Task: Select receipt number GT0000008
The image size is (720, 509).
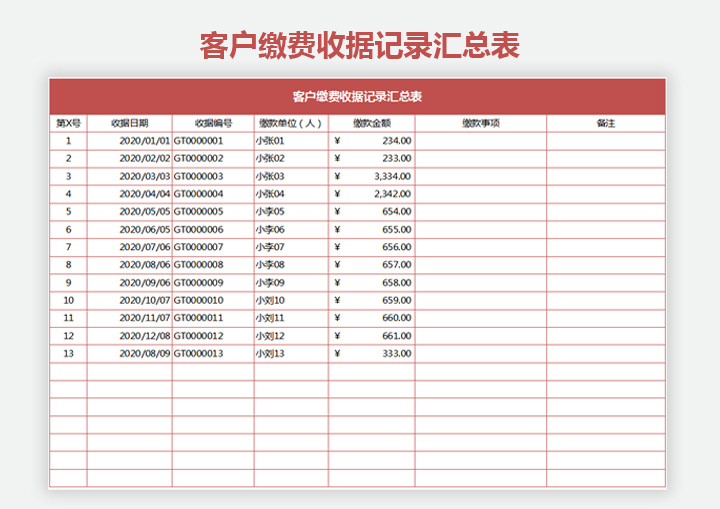Action: point(198,265)
